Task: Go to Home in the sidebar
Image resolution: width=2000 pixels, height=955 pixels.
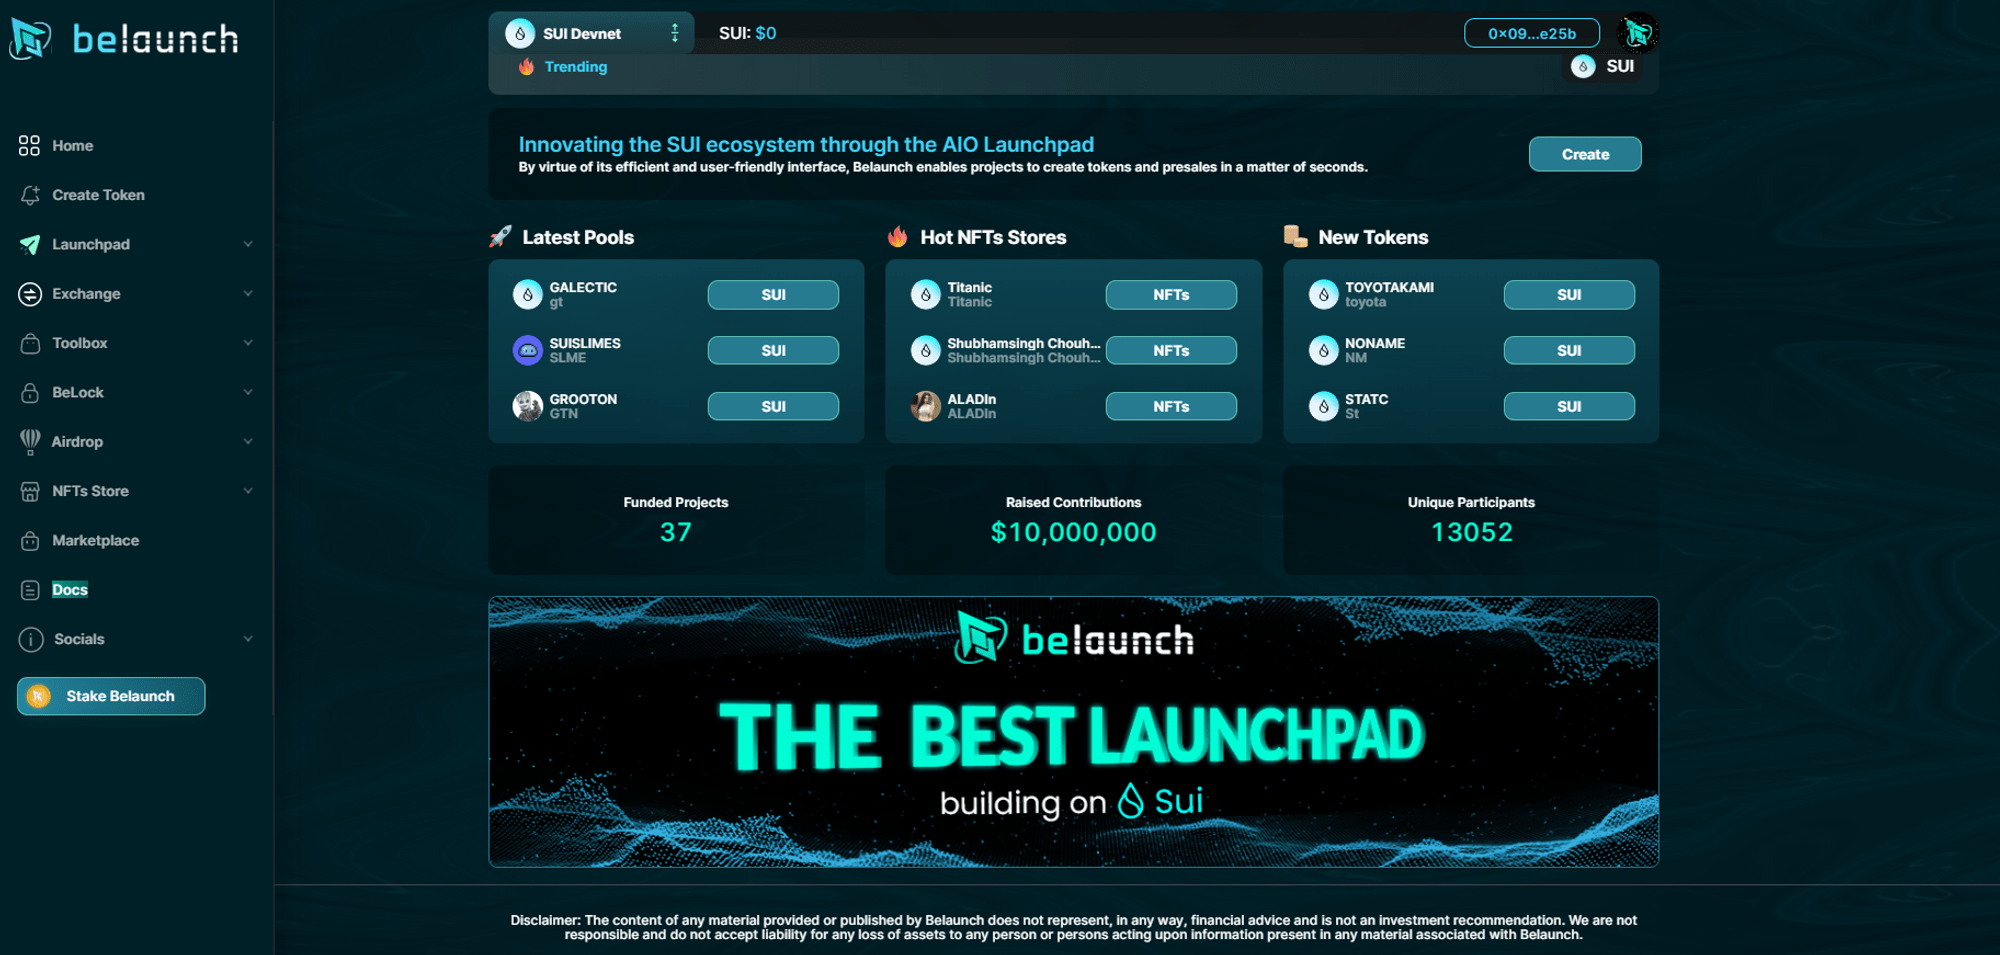Action: click(72, 146)
